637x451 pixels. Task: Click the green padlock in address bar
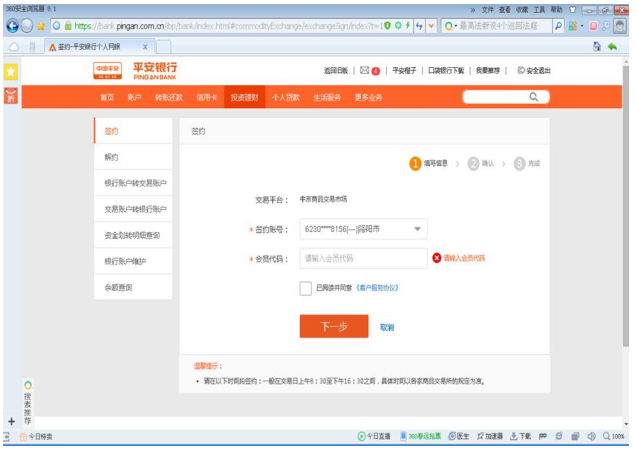[x=68, y=26]
